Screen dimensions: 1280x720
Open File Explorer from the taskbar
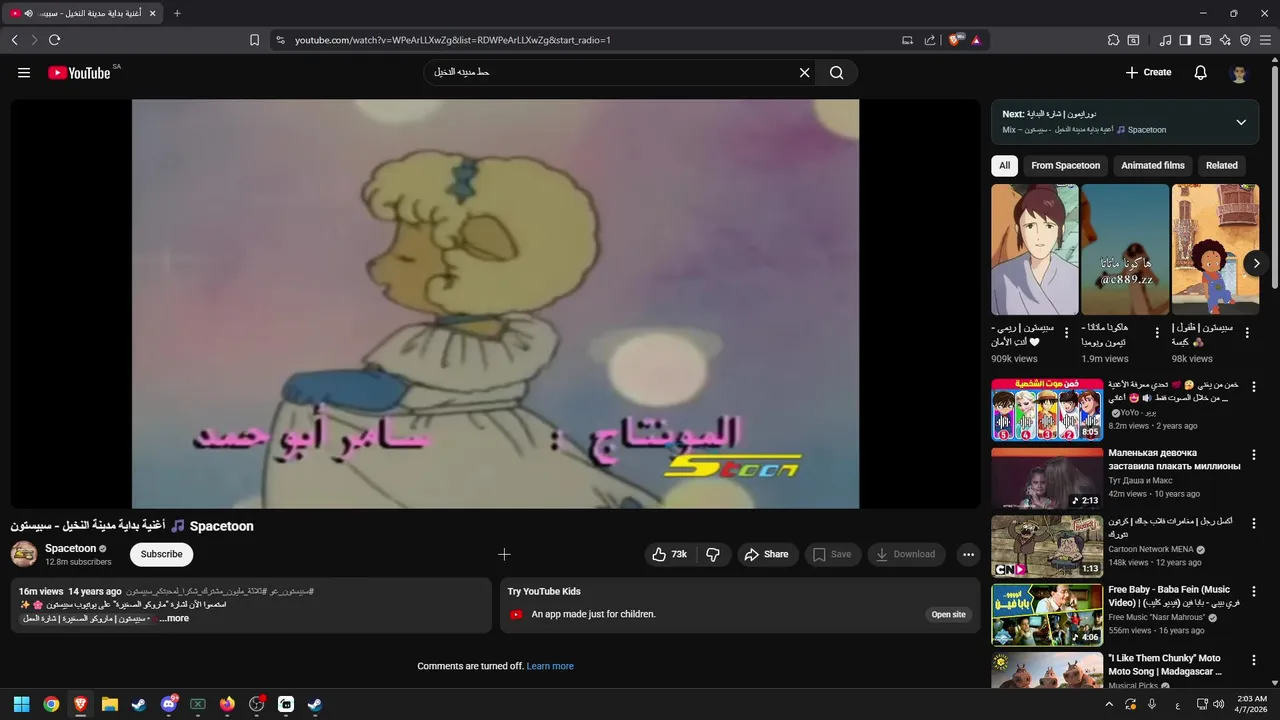110,704
